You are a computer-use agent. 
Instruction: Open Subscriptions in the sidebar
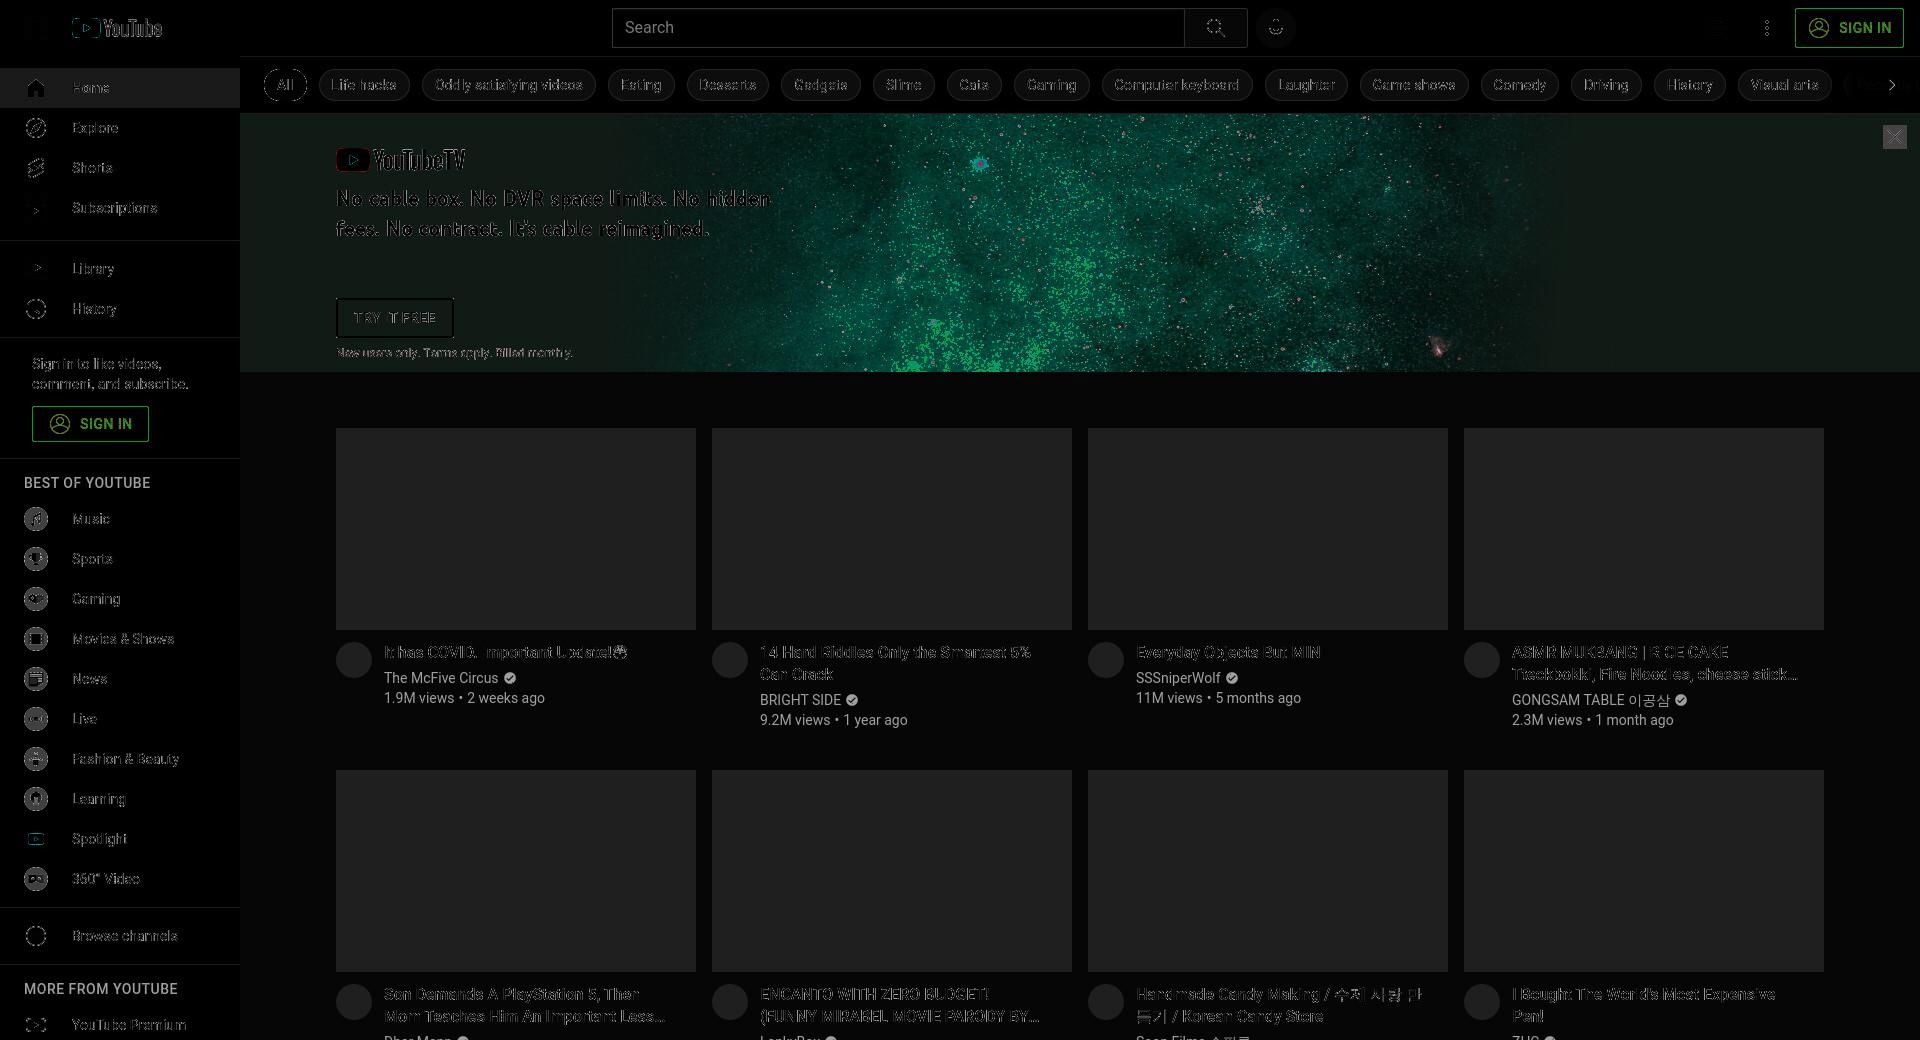[x=120, y=208]
